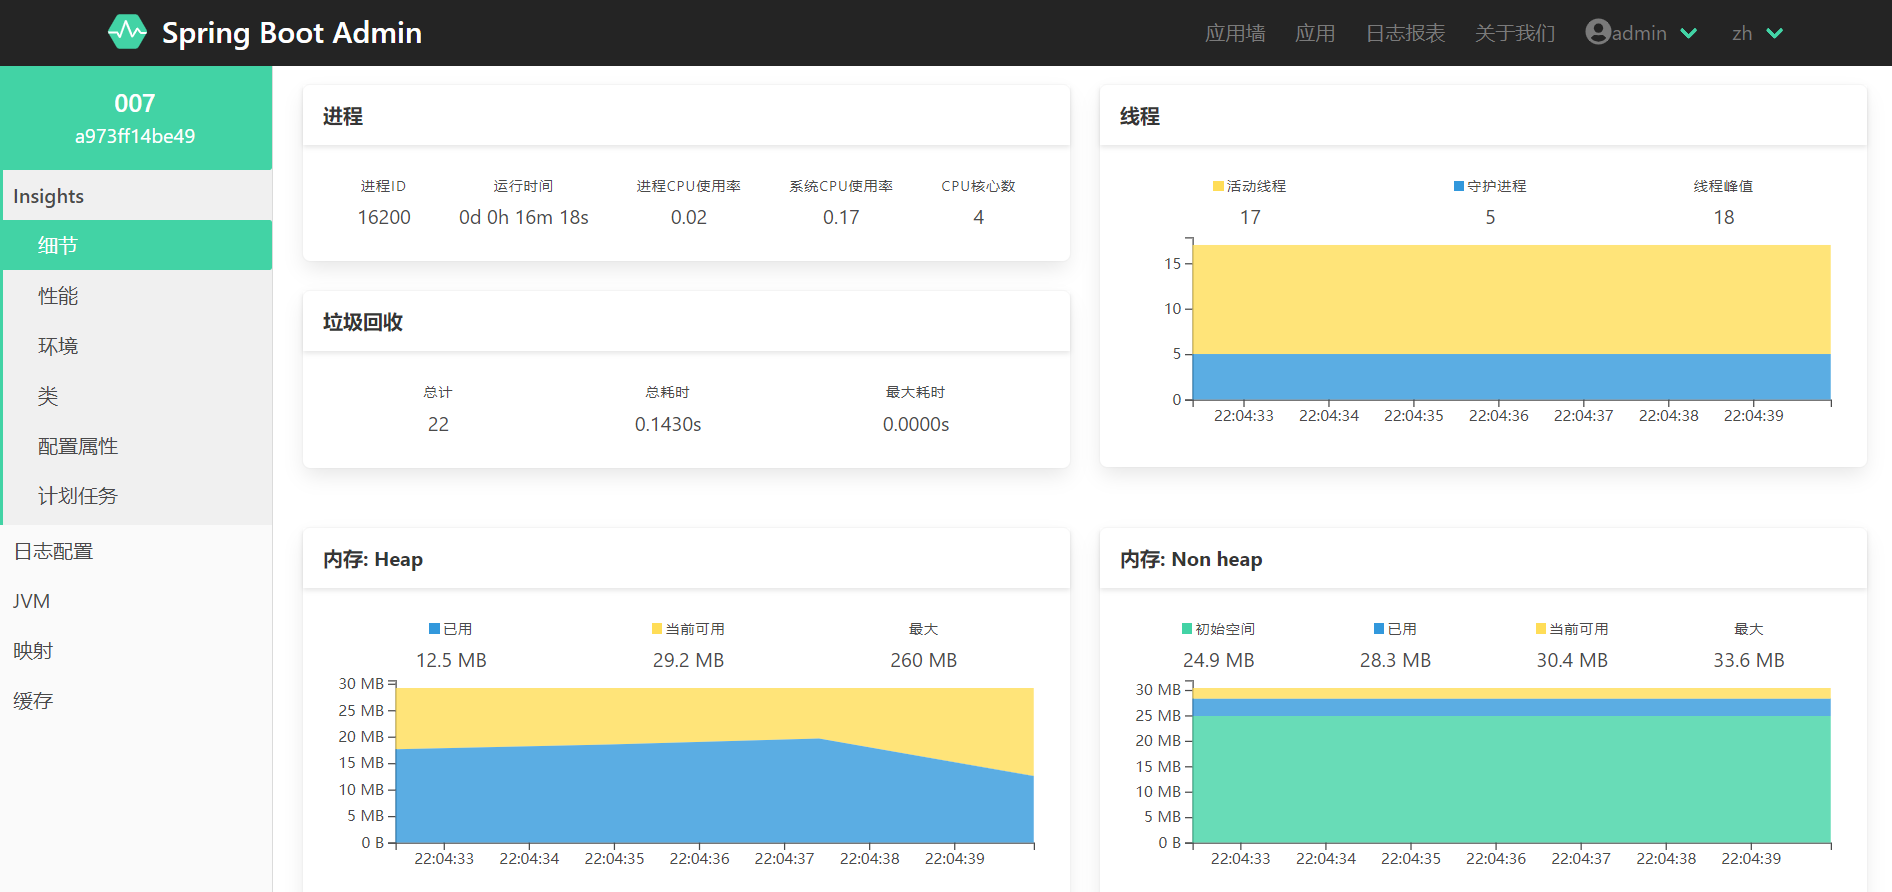Open the JVM sidebar section
Screen dimensions: 1892x892
[x=136, y=601]
